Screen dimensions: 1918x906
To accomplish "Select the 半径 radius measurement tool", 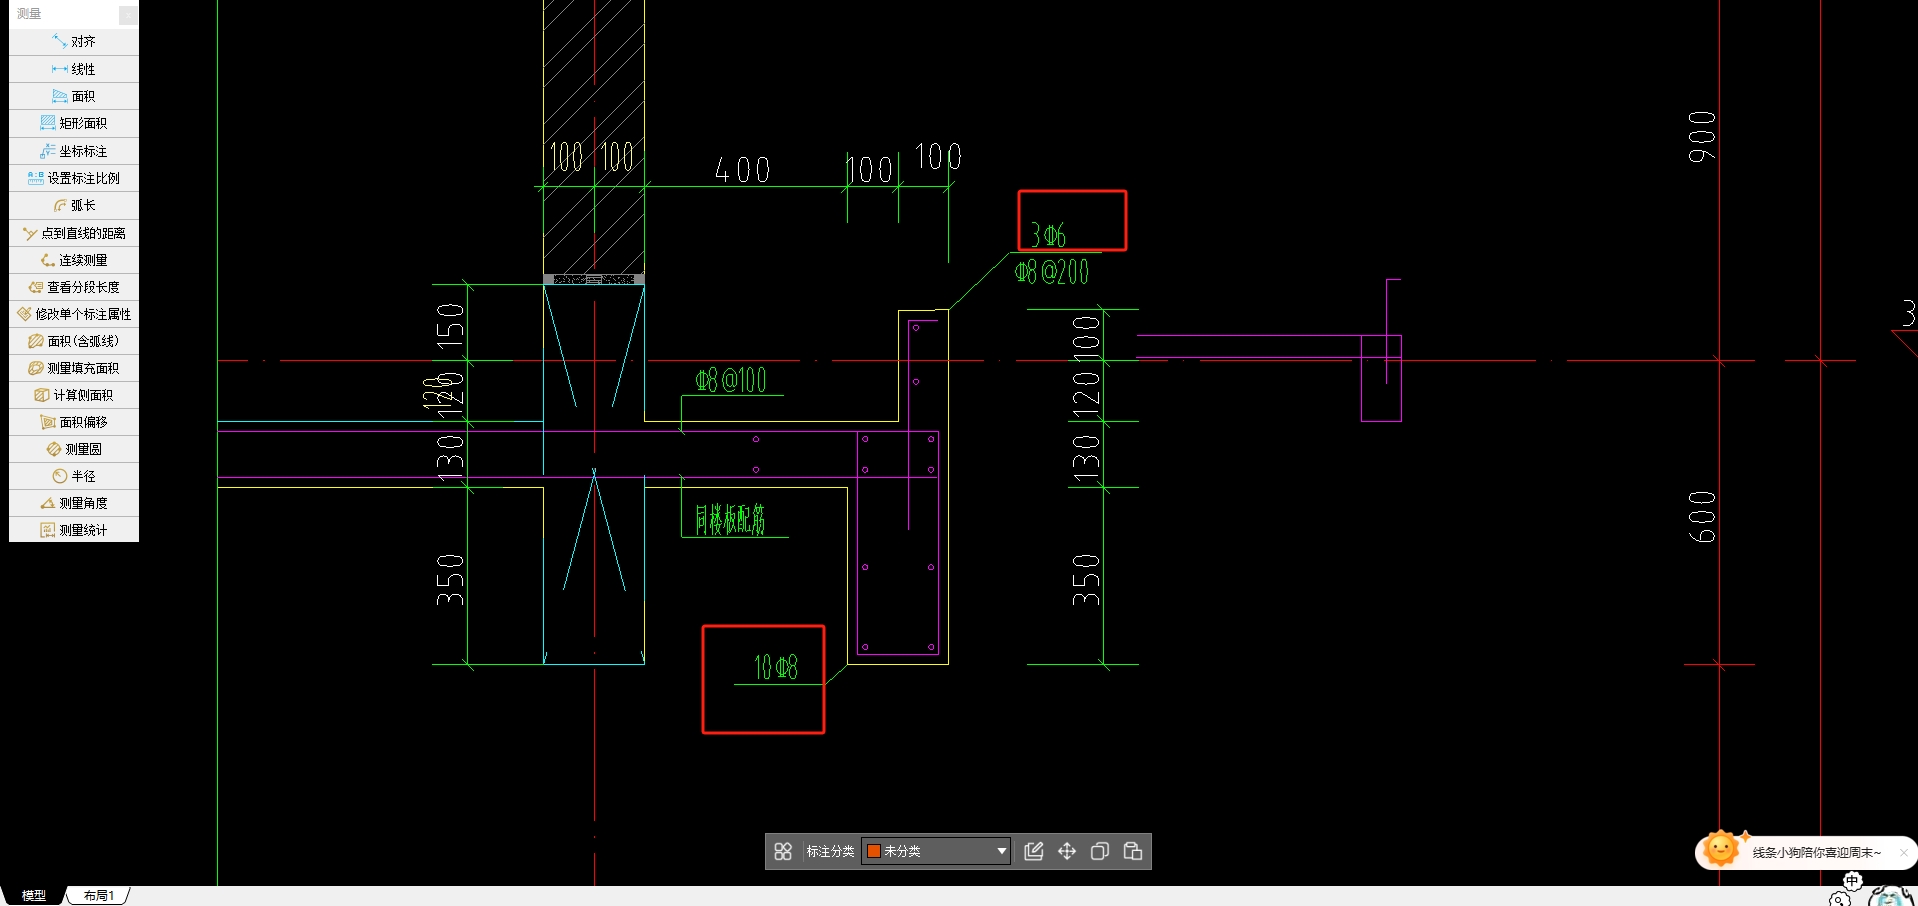I will (74, 476).
